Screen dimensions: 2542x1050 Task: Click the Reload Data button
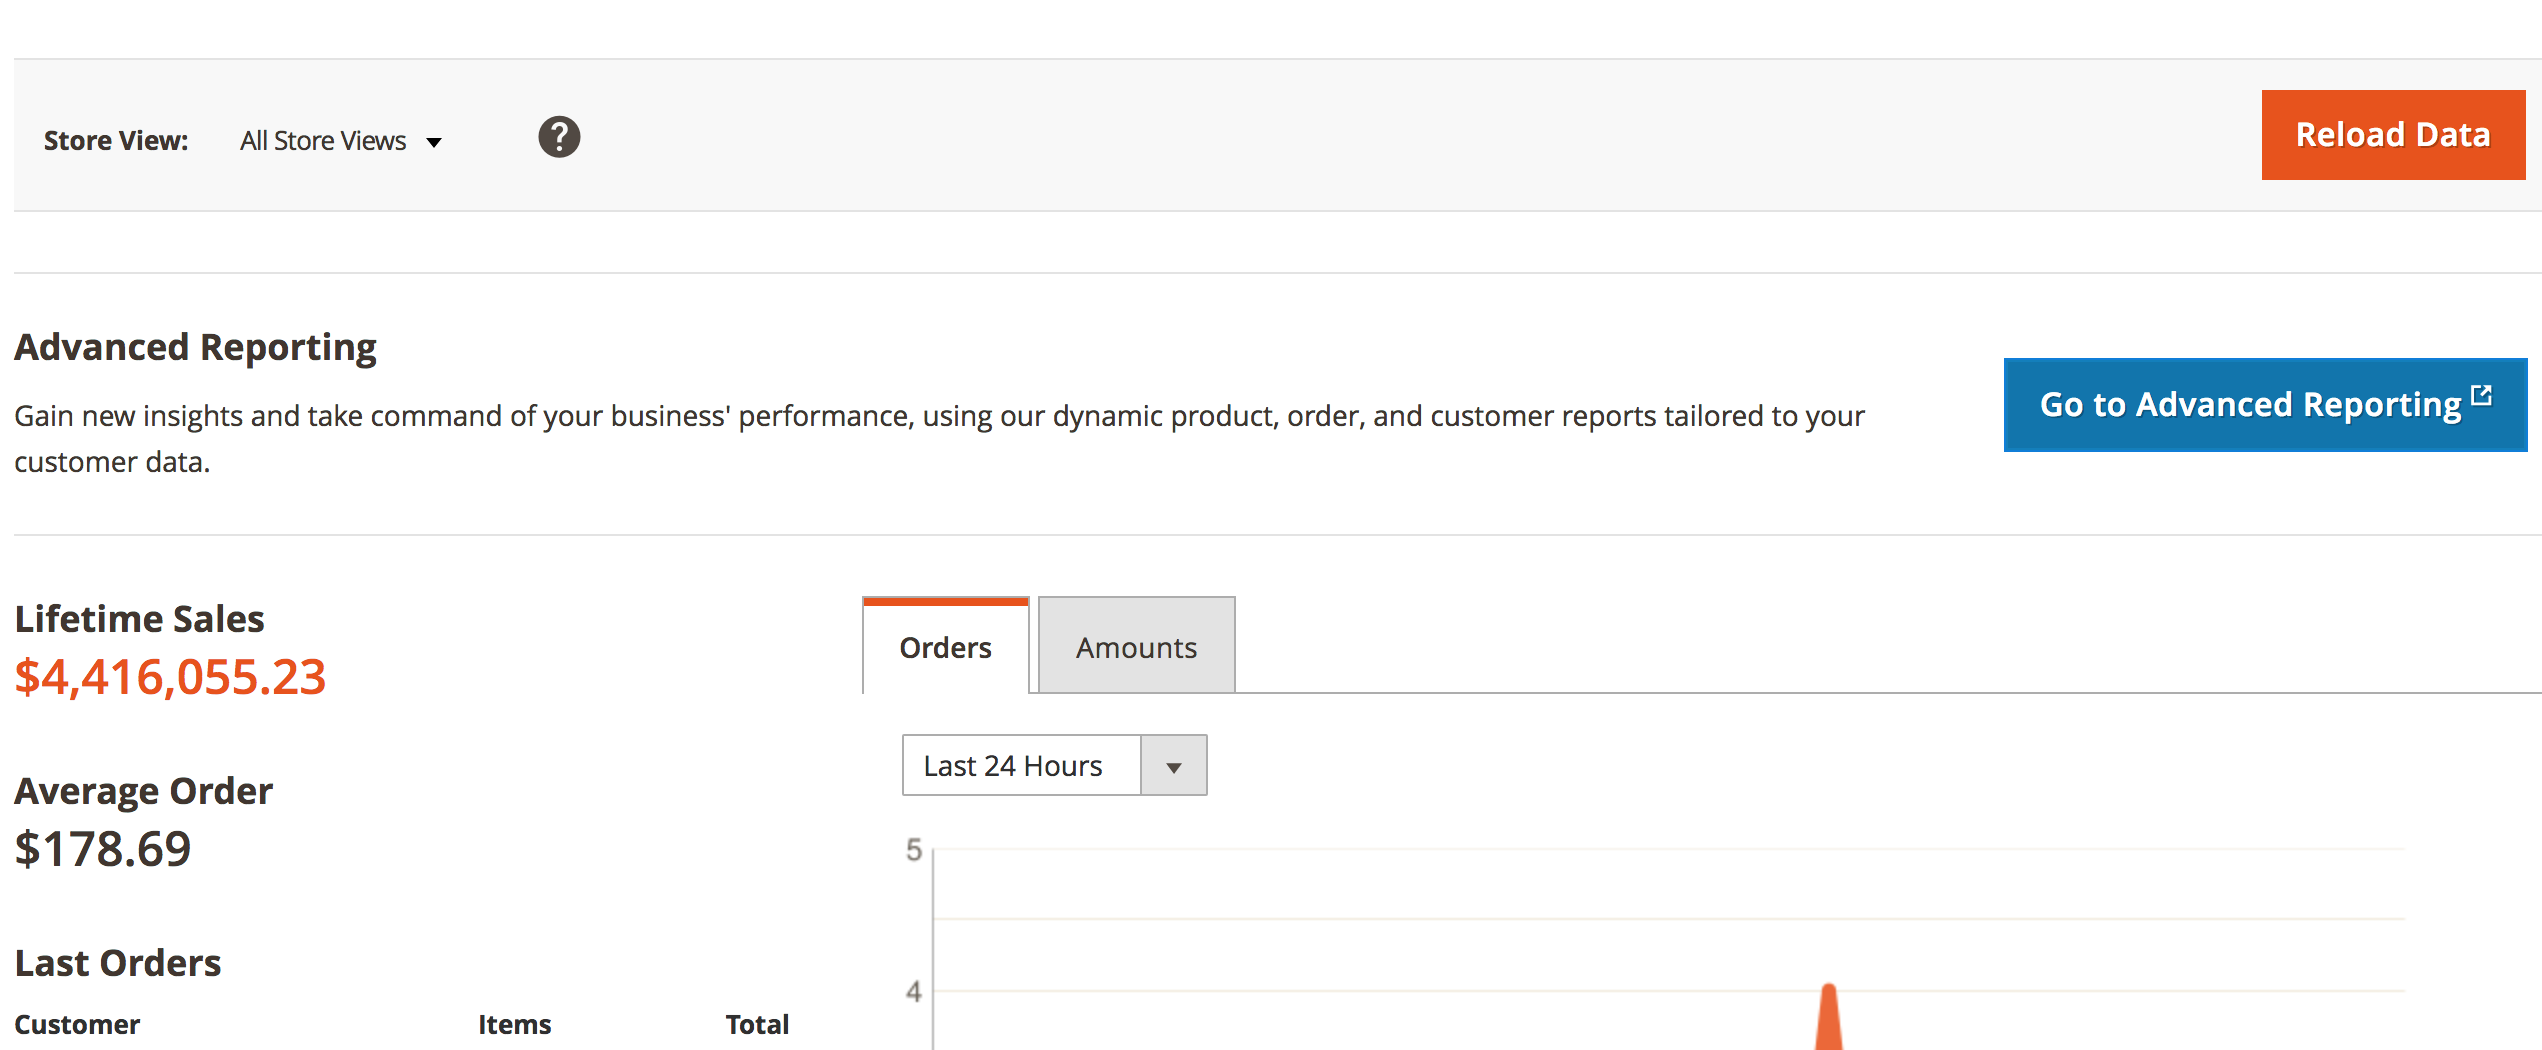point(2392,134)
